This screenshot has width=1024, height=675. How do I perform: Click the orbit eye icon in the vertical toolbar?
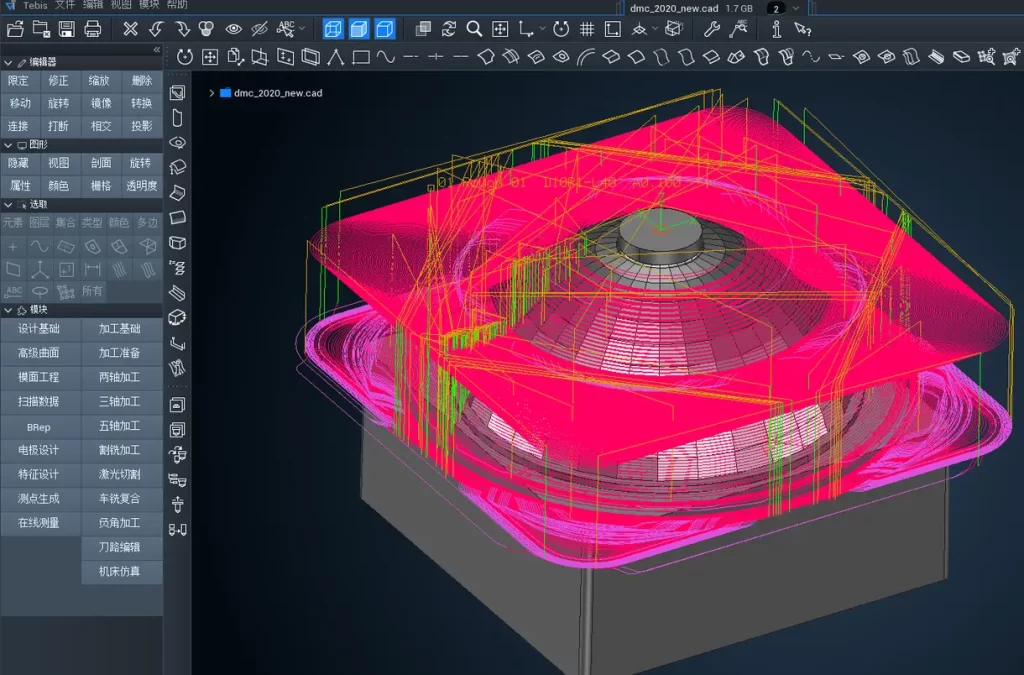[178, 143]
